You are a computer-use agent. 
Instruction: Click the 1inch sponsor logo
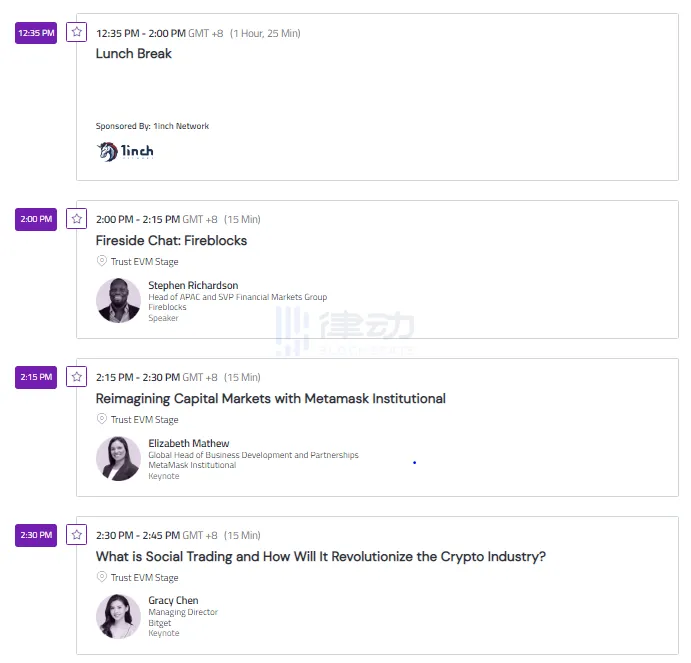click(125, 152)
